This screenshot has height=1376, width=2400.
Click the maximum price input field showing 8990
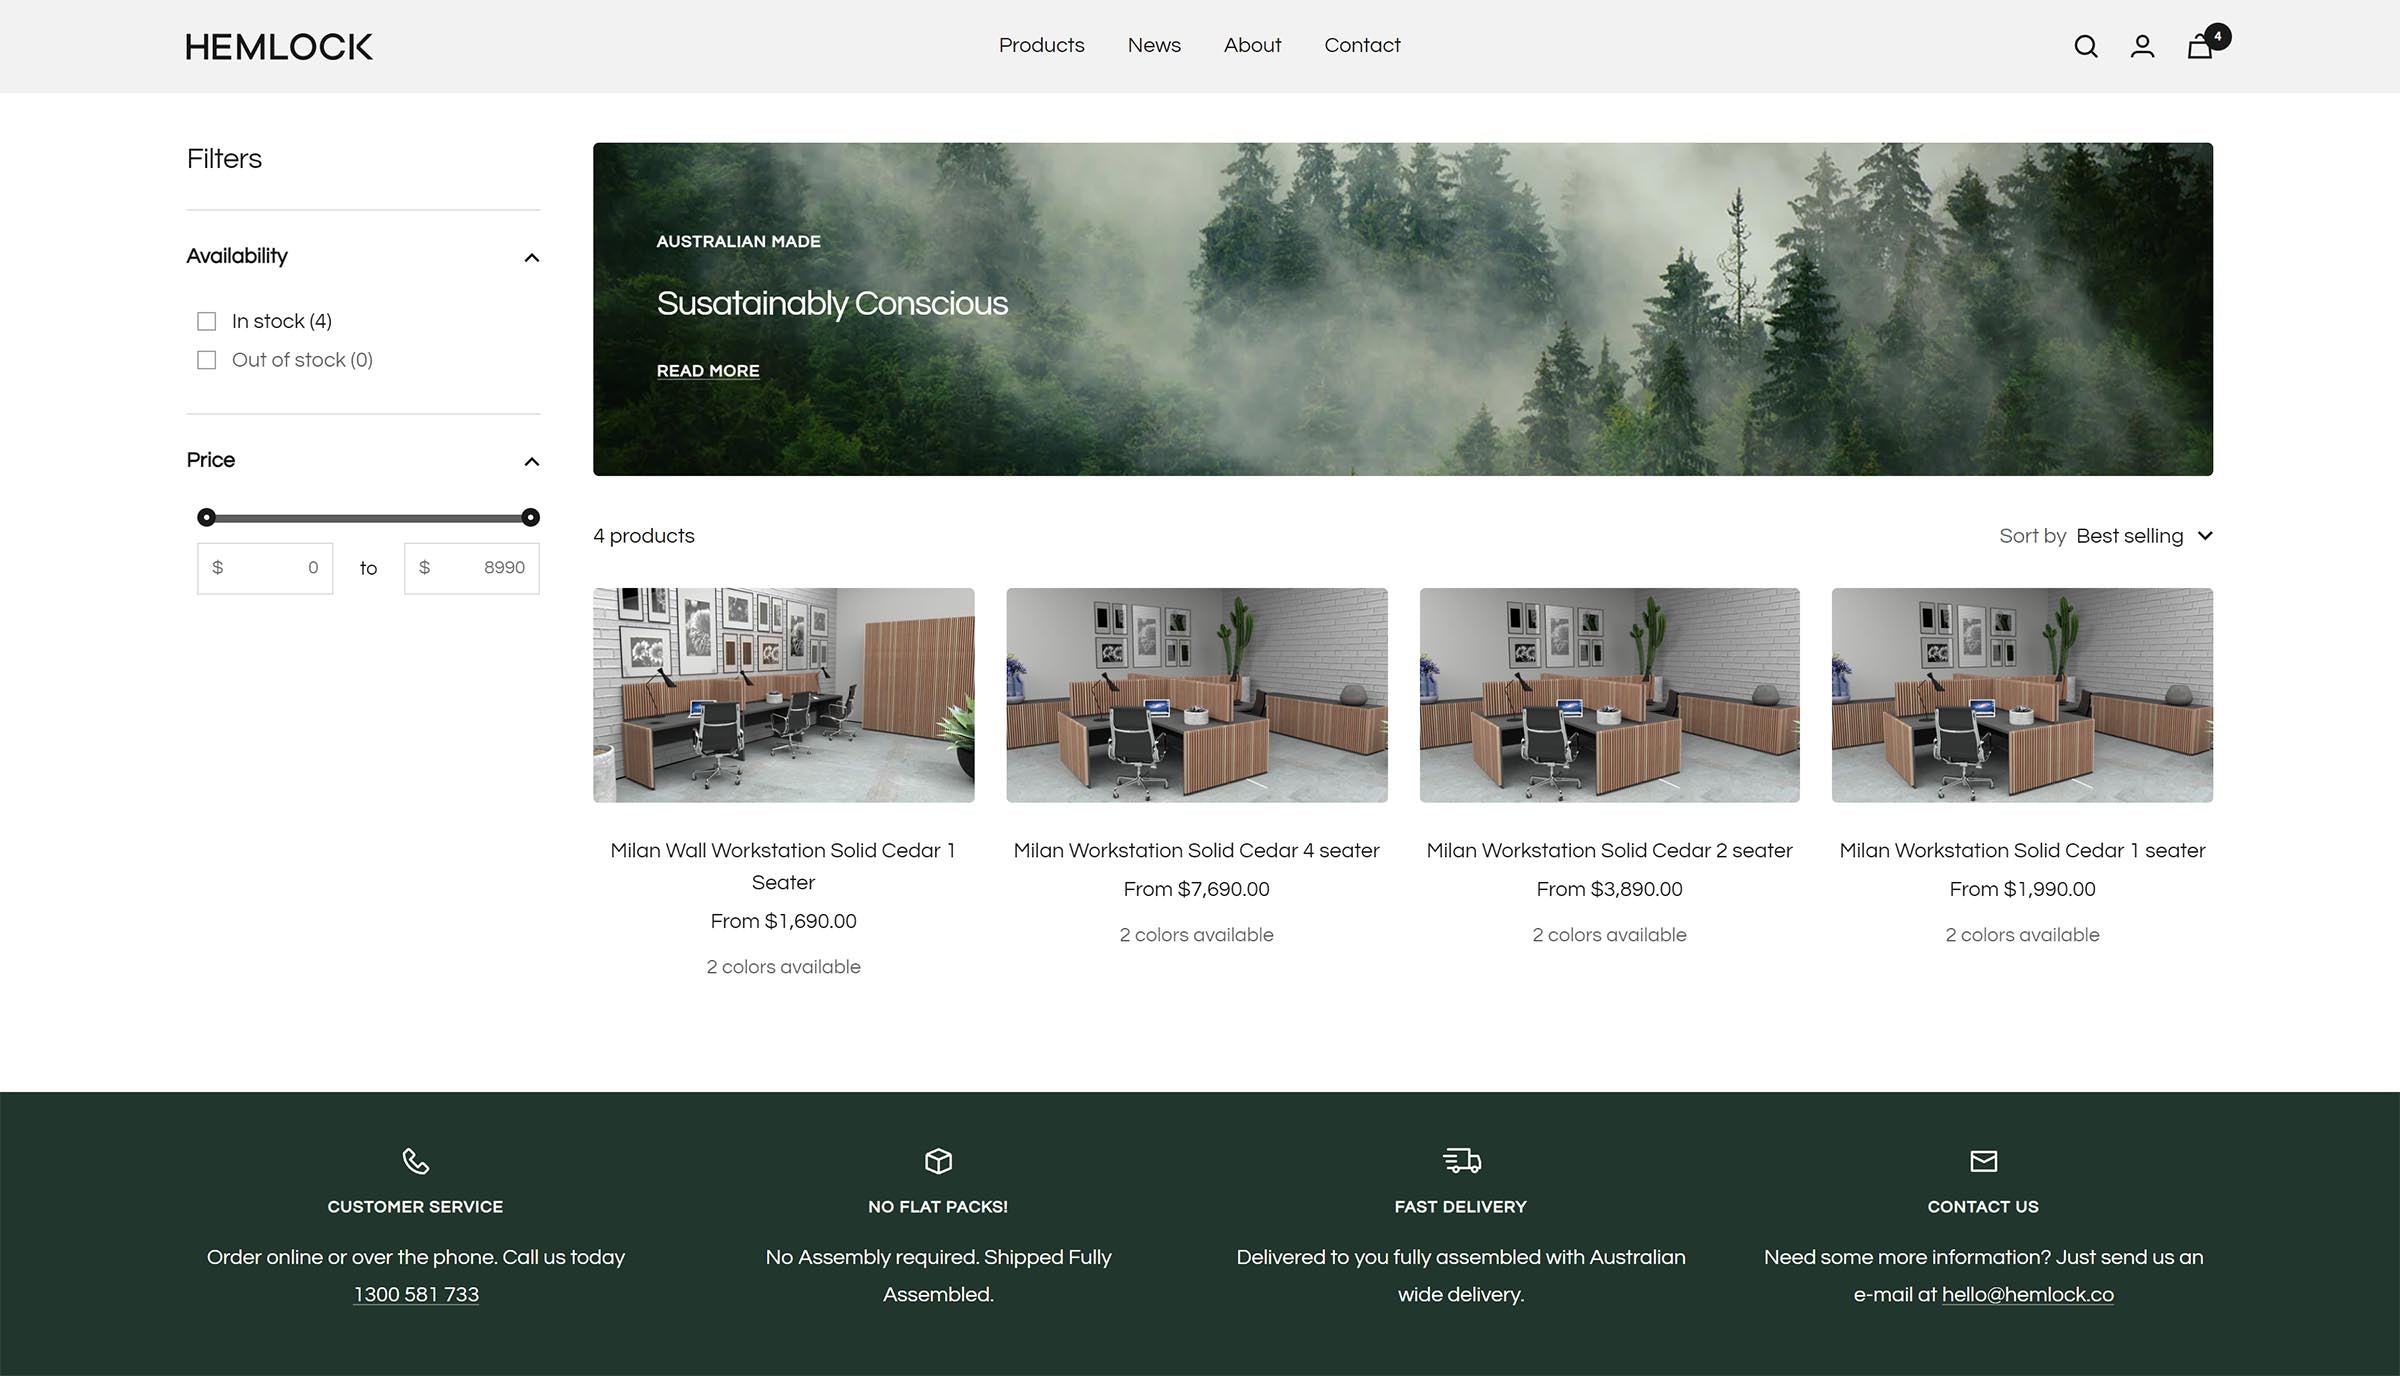(472, 568)
